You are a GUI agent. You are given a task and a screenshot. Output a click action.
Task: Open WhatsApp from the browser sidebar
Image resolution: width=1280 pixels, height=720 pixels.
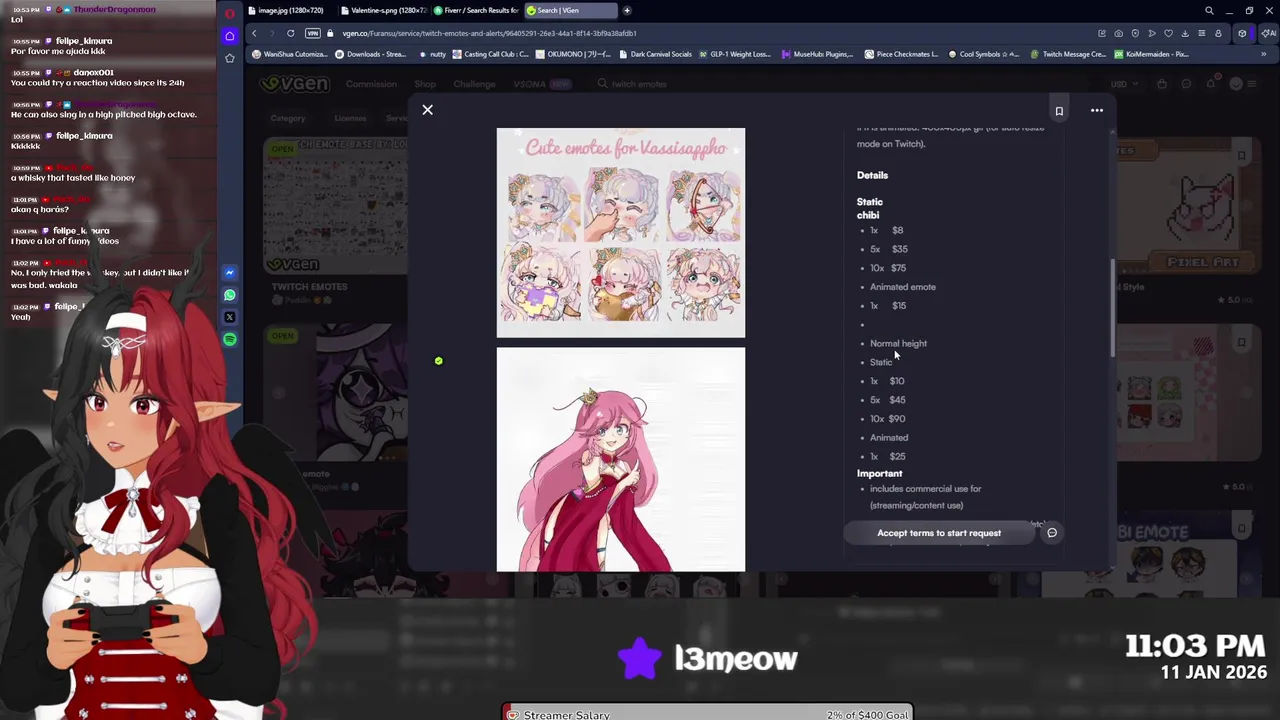(229, 295)
